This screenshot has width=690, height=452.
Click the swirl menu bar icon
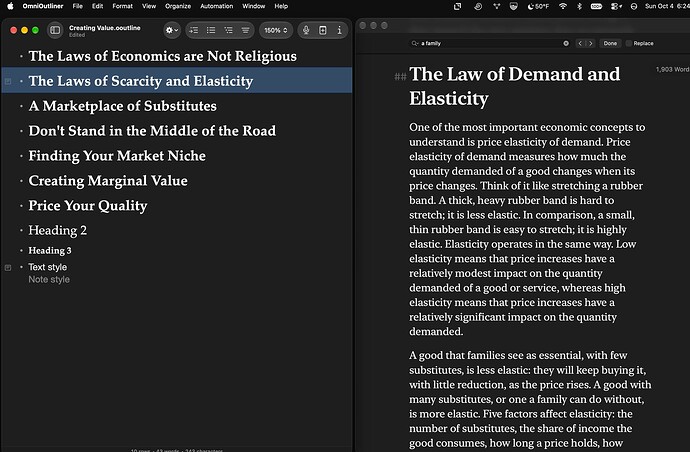pyautogui.click(x=478, y=6)
